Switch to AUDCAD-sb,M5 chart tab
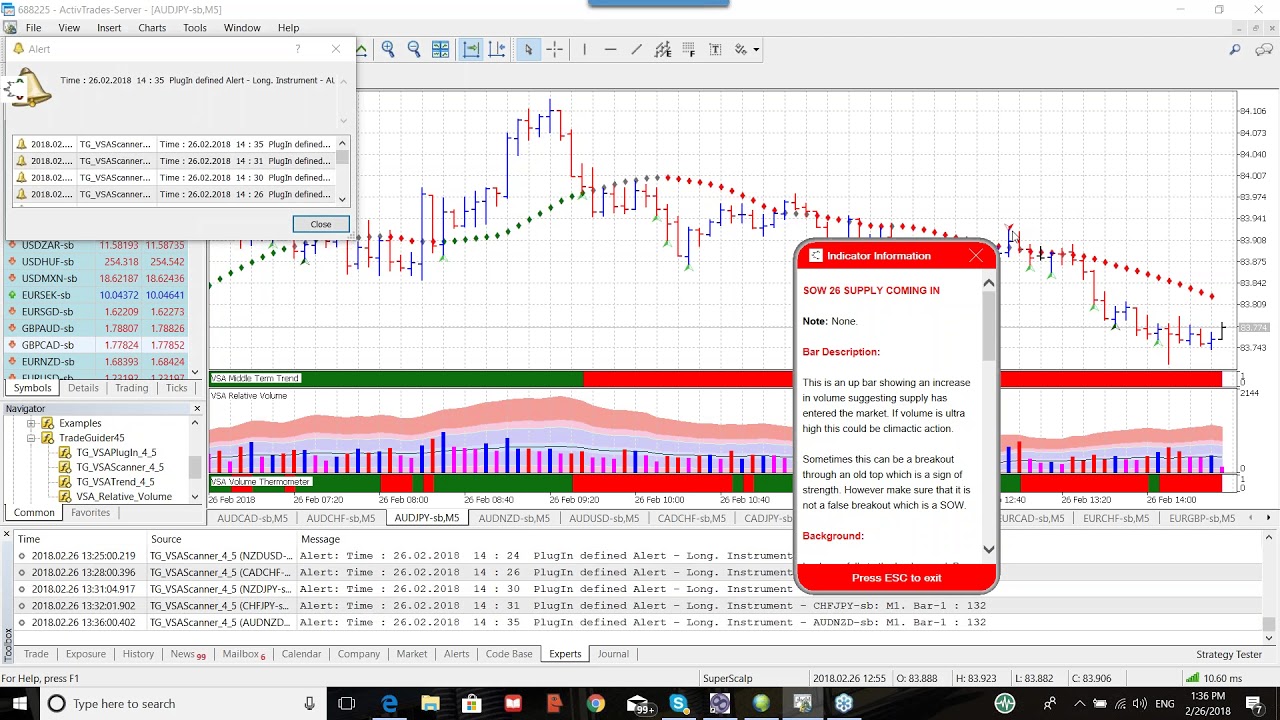 click(x=252, y=518)
